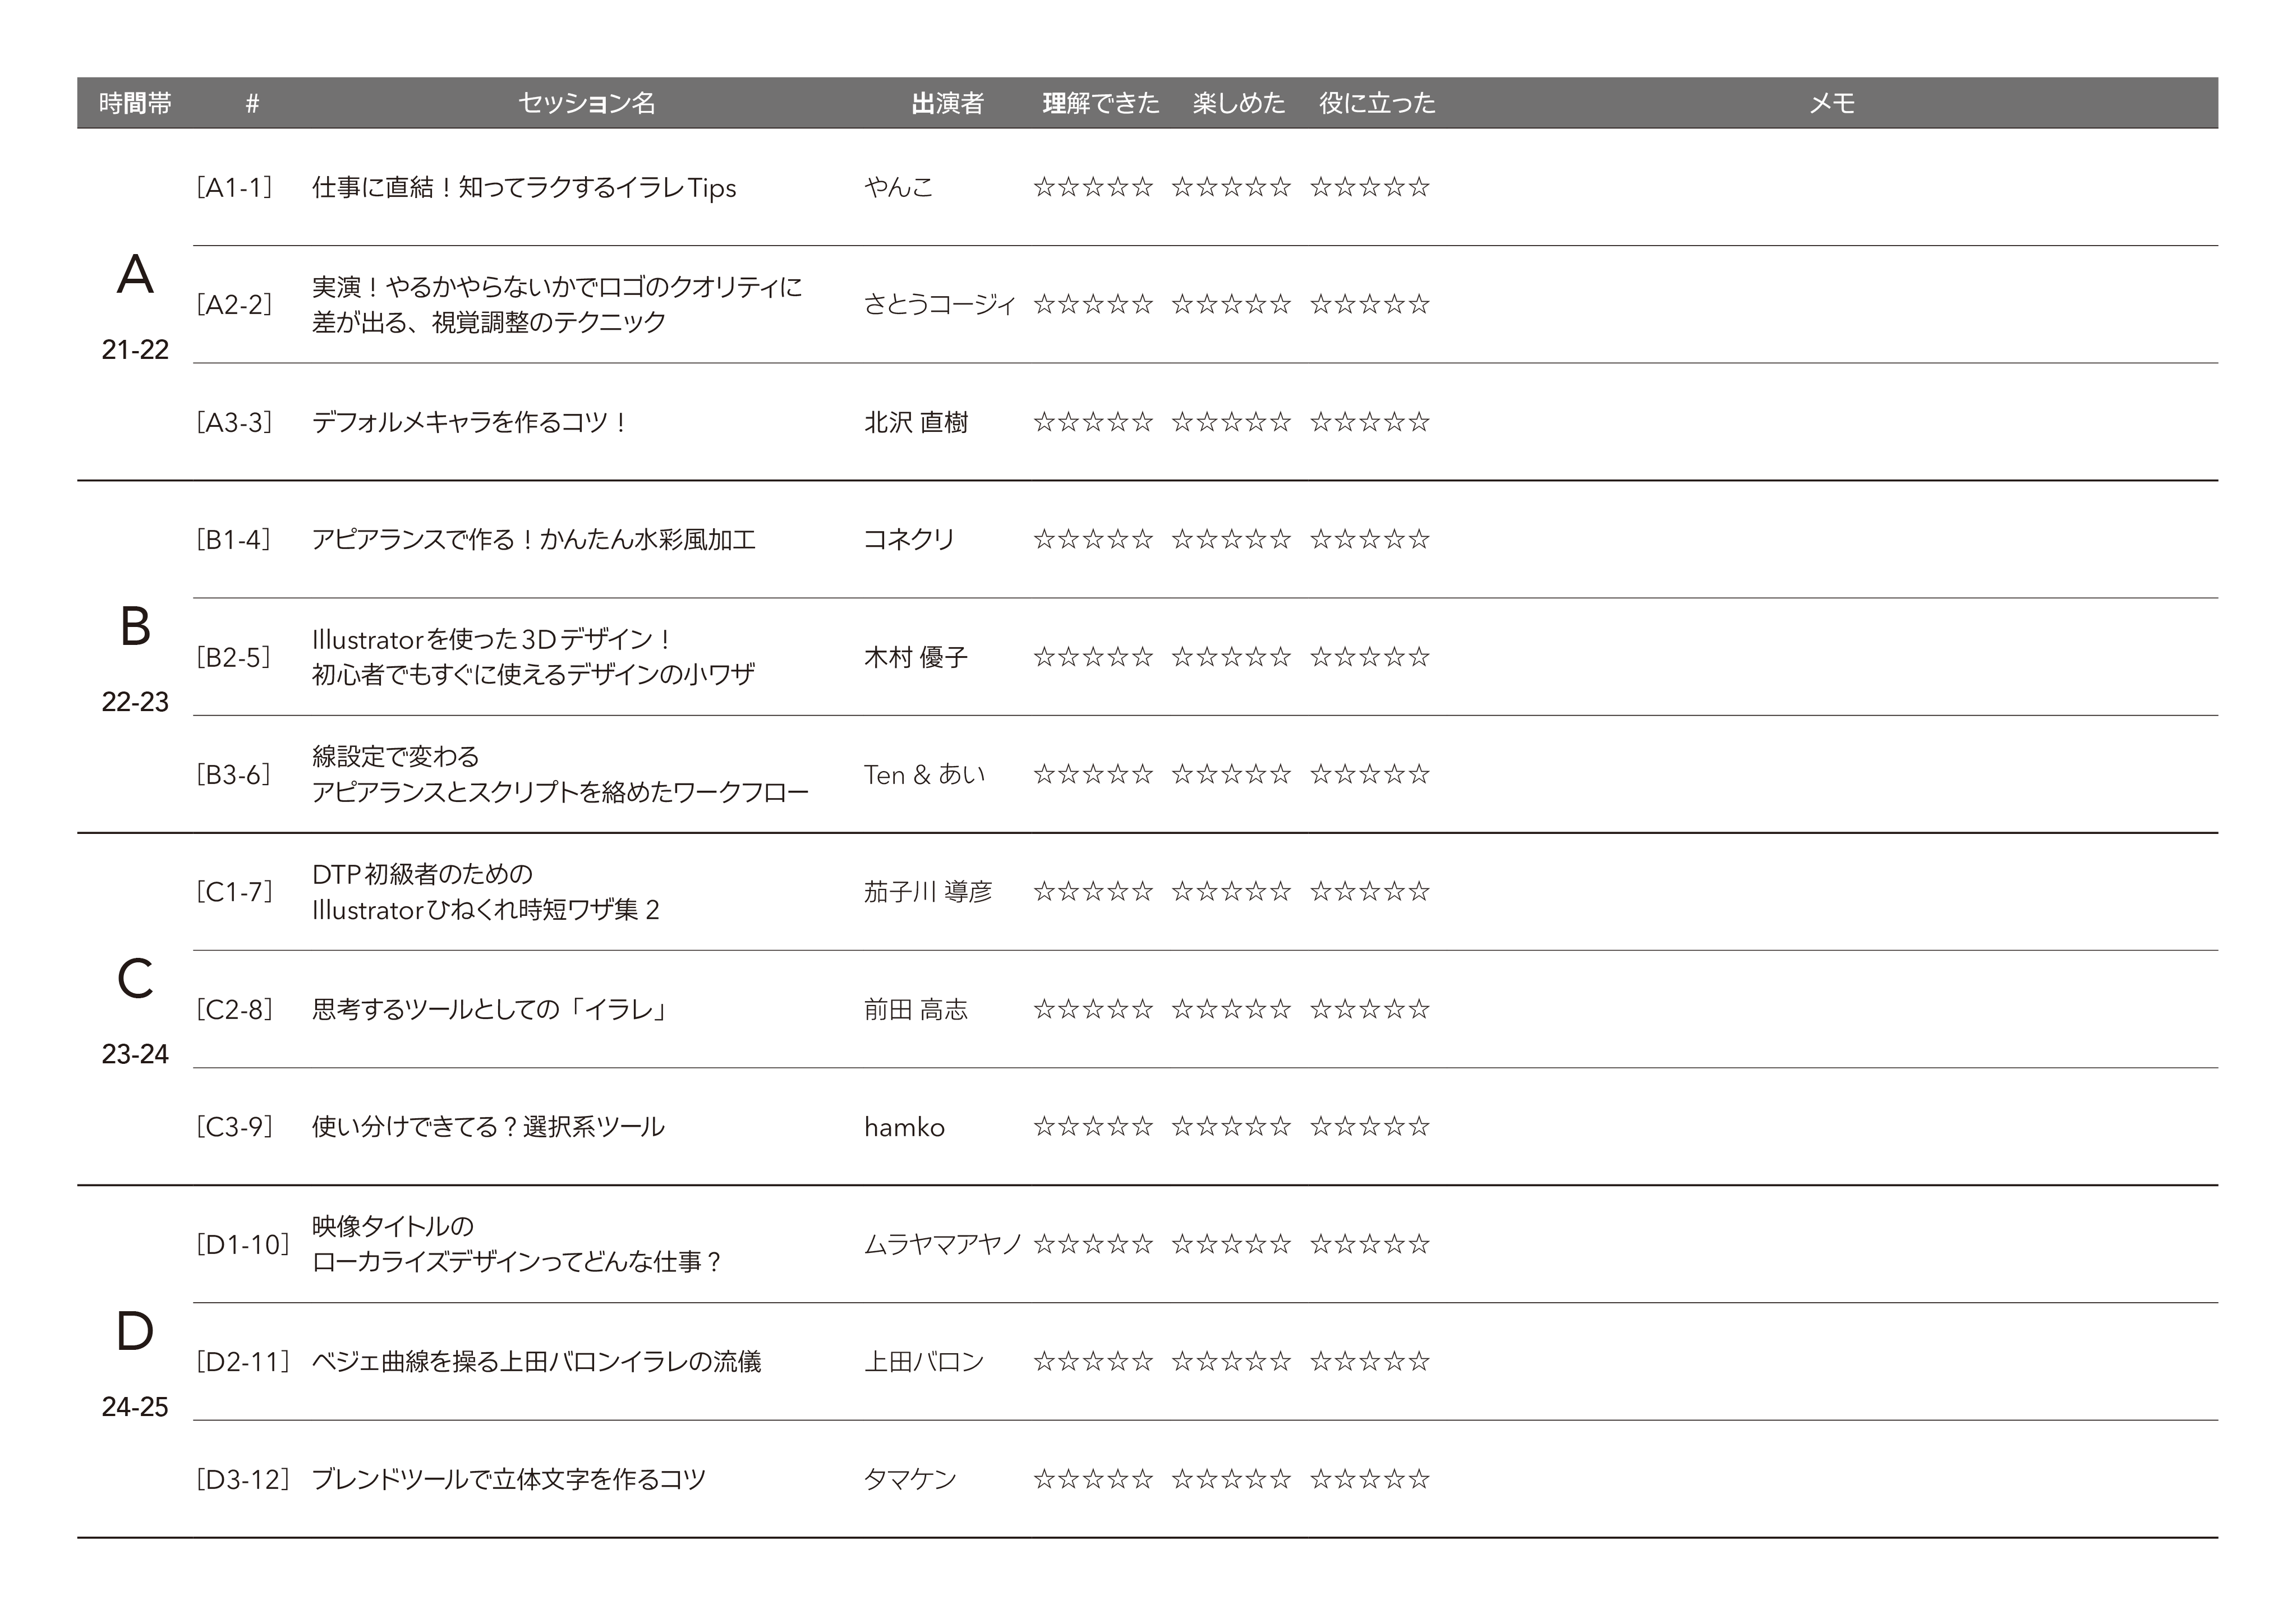Click the line 差が出る、視覚調整のテクニック

[488, 322]
